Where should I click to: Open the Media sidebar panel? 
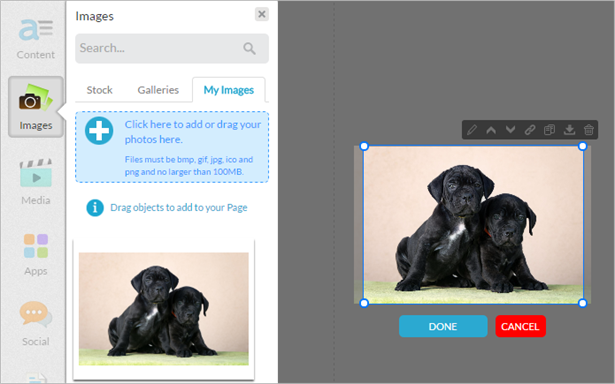click(x=36, y=182)
